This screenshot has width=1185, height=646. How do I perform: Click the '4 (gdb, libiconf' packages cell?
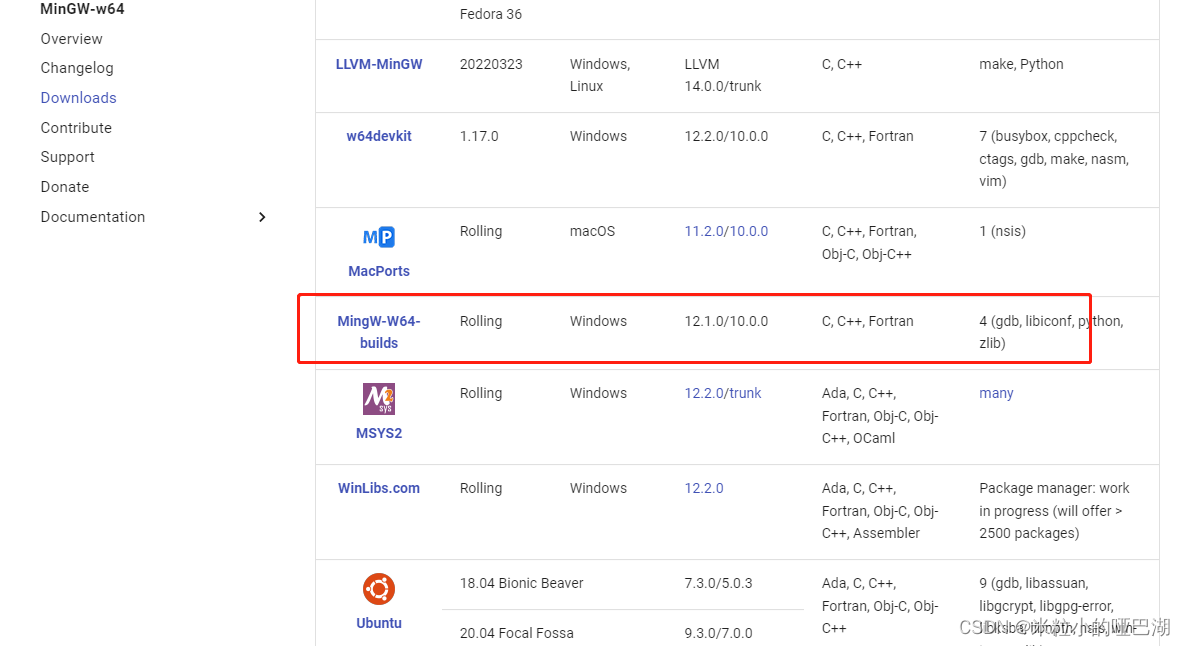1051,332
